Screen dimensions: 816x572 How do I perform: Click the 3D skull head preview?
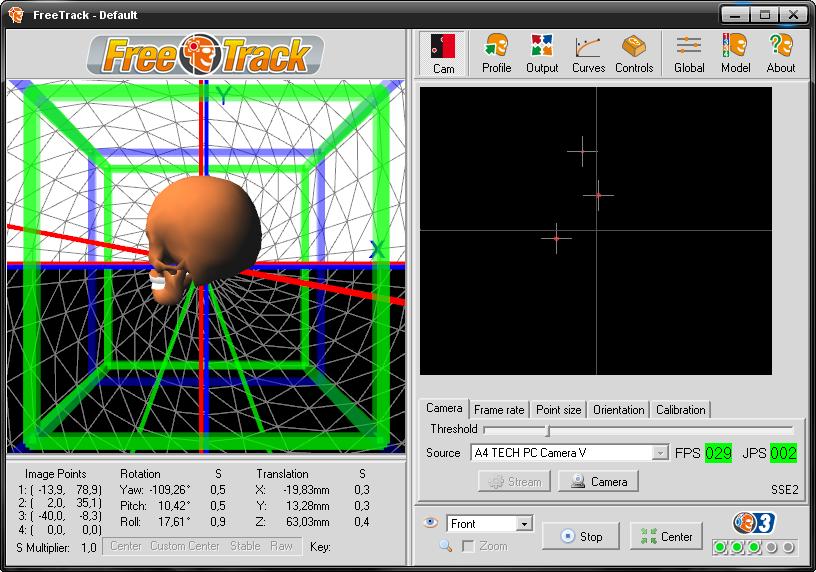point(203,239)
